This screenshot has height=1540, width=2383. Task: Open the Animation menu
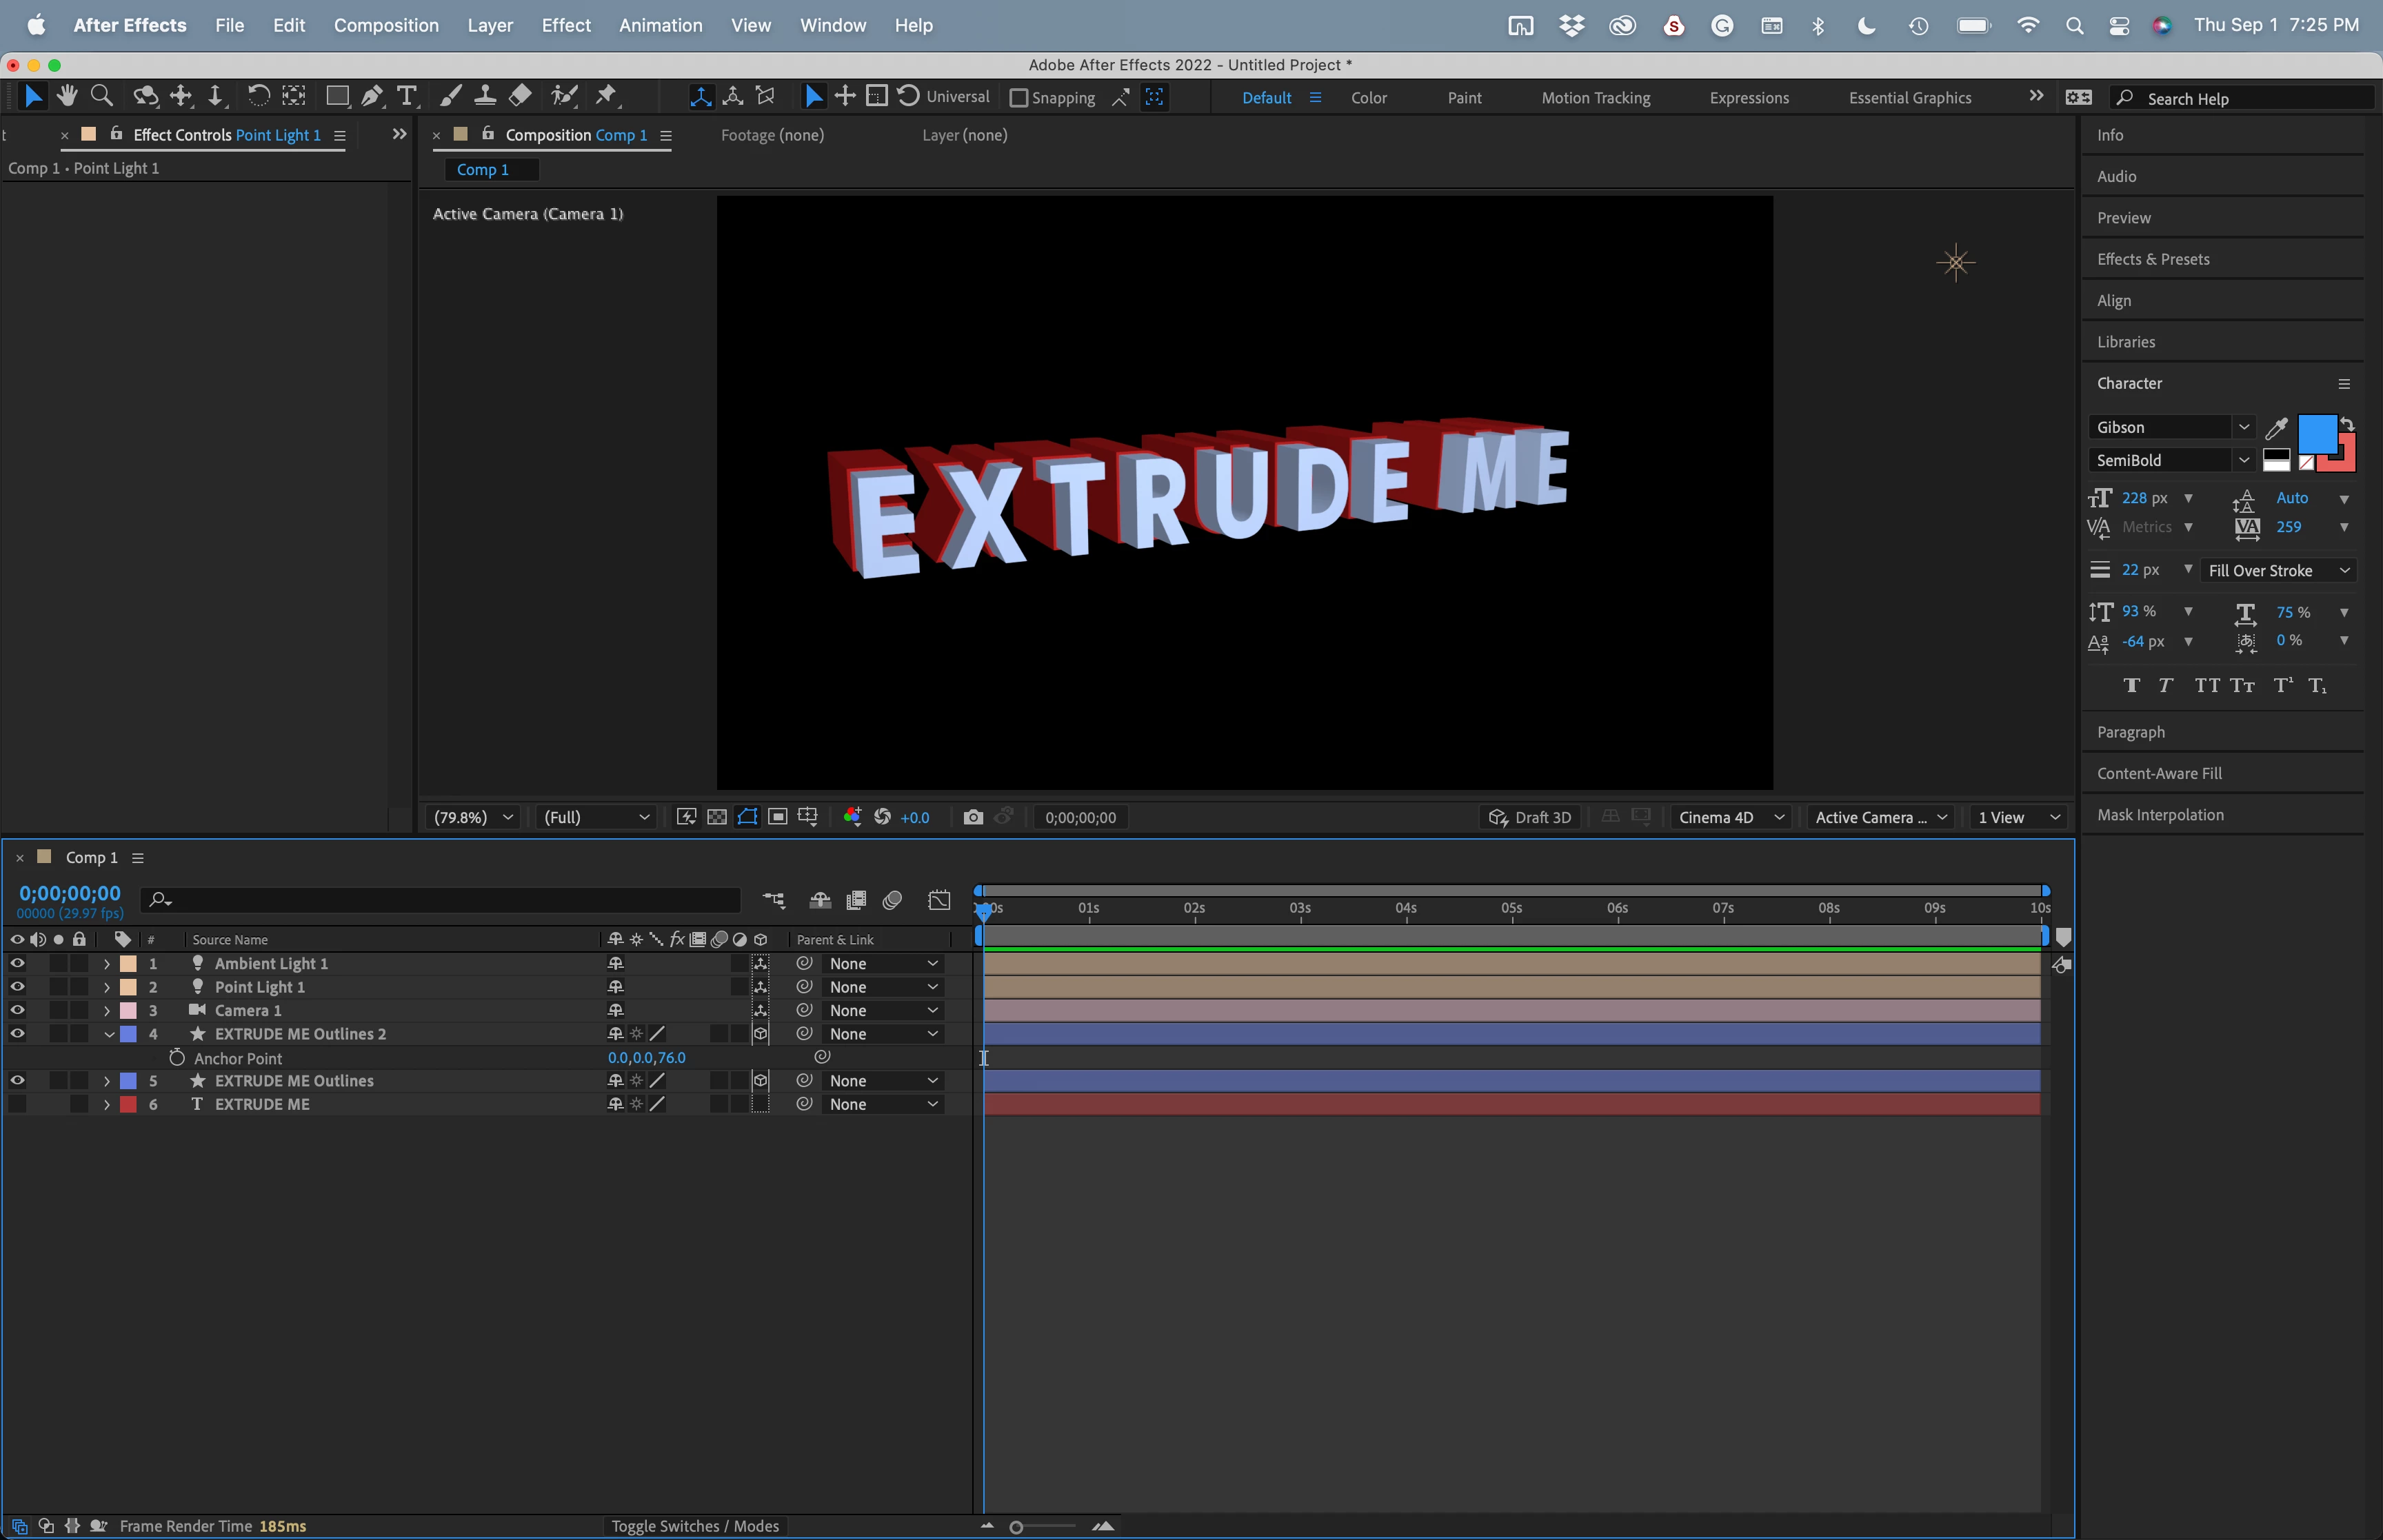coord(660,25)
